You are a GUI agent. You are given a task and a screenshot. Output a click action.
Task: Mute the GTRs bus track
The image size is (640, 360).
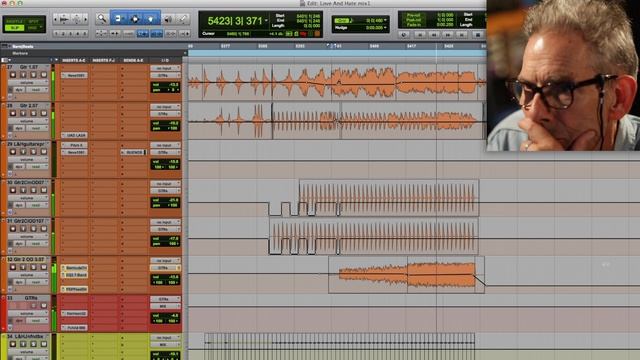(44, 305)
